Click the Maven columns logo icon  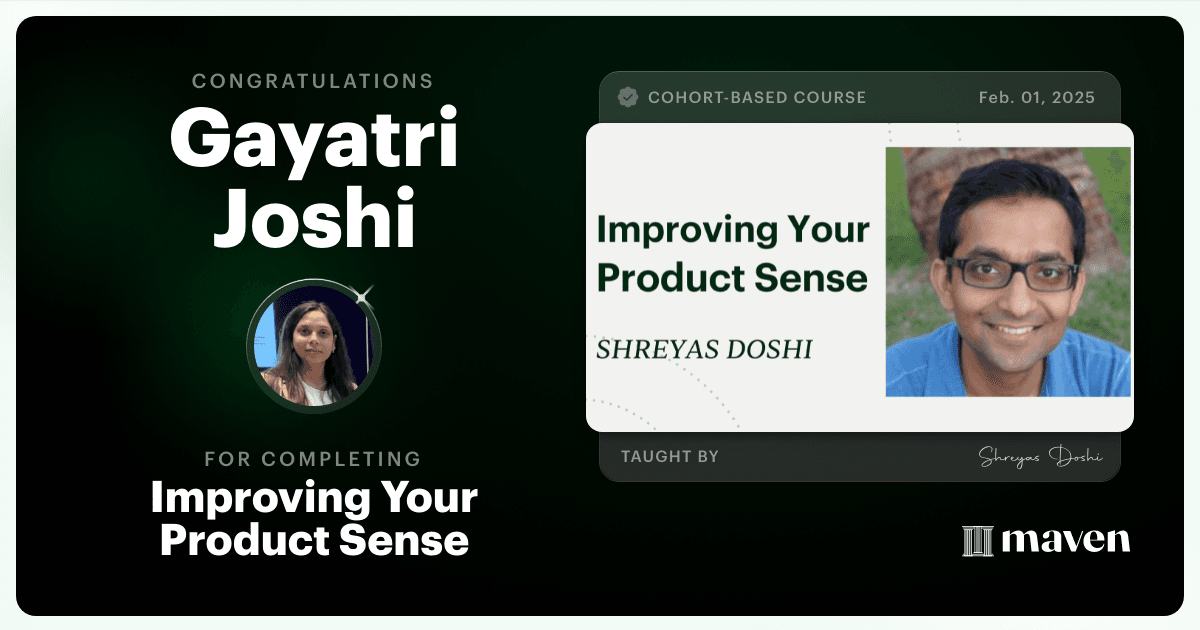coord(977,540)
